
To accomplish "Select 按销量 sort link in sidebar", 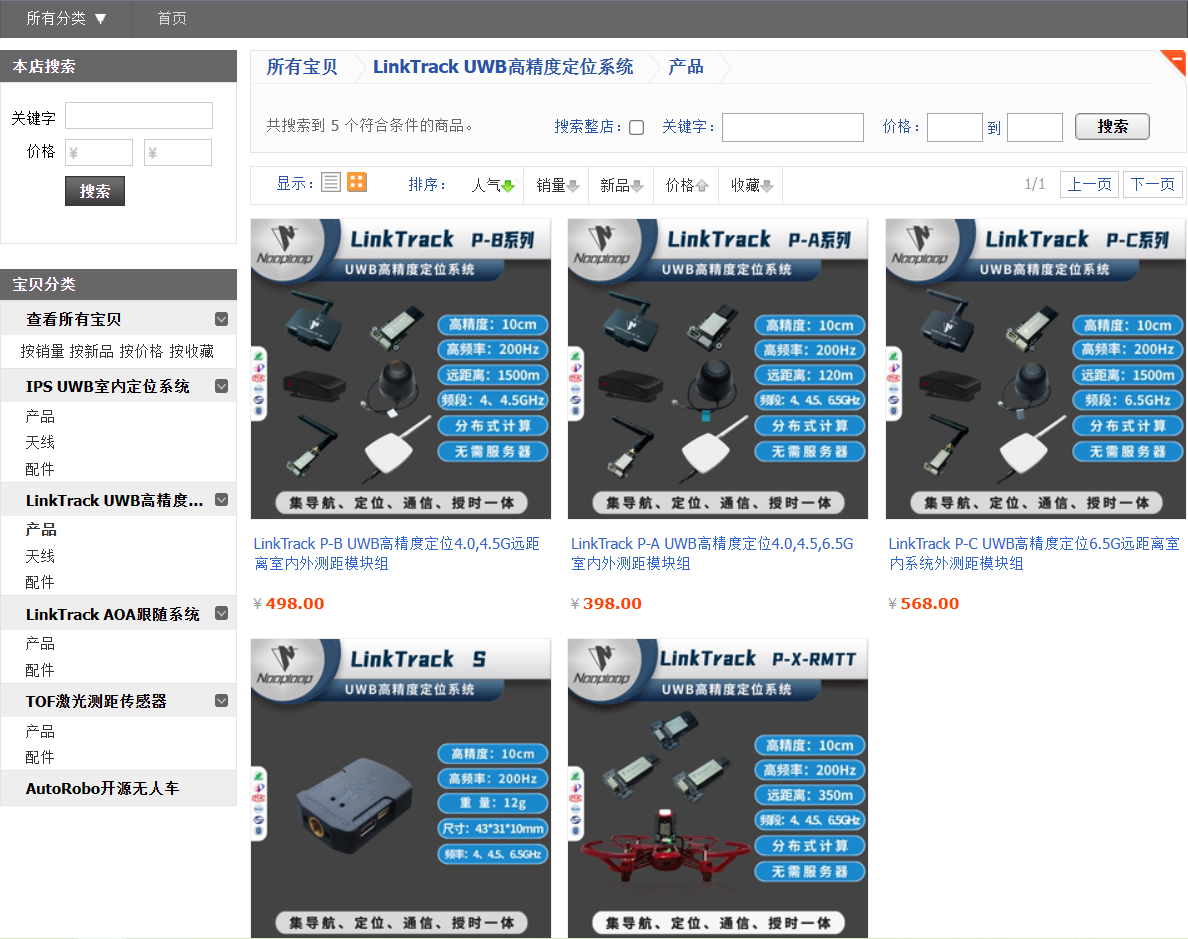I will coord(42,351).
